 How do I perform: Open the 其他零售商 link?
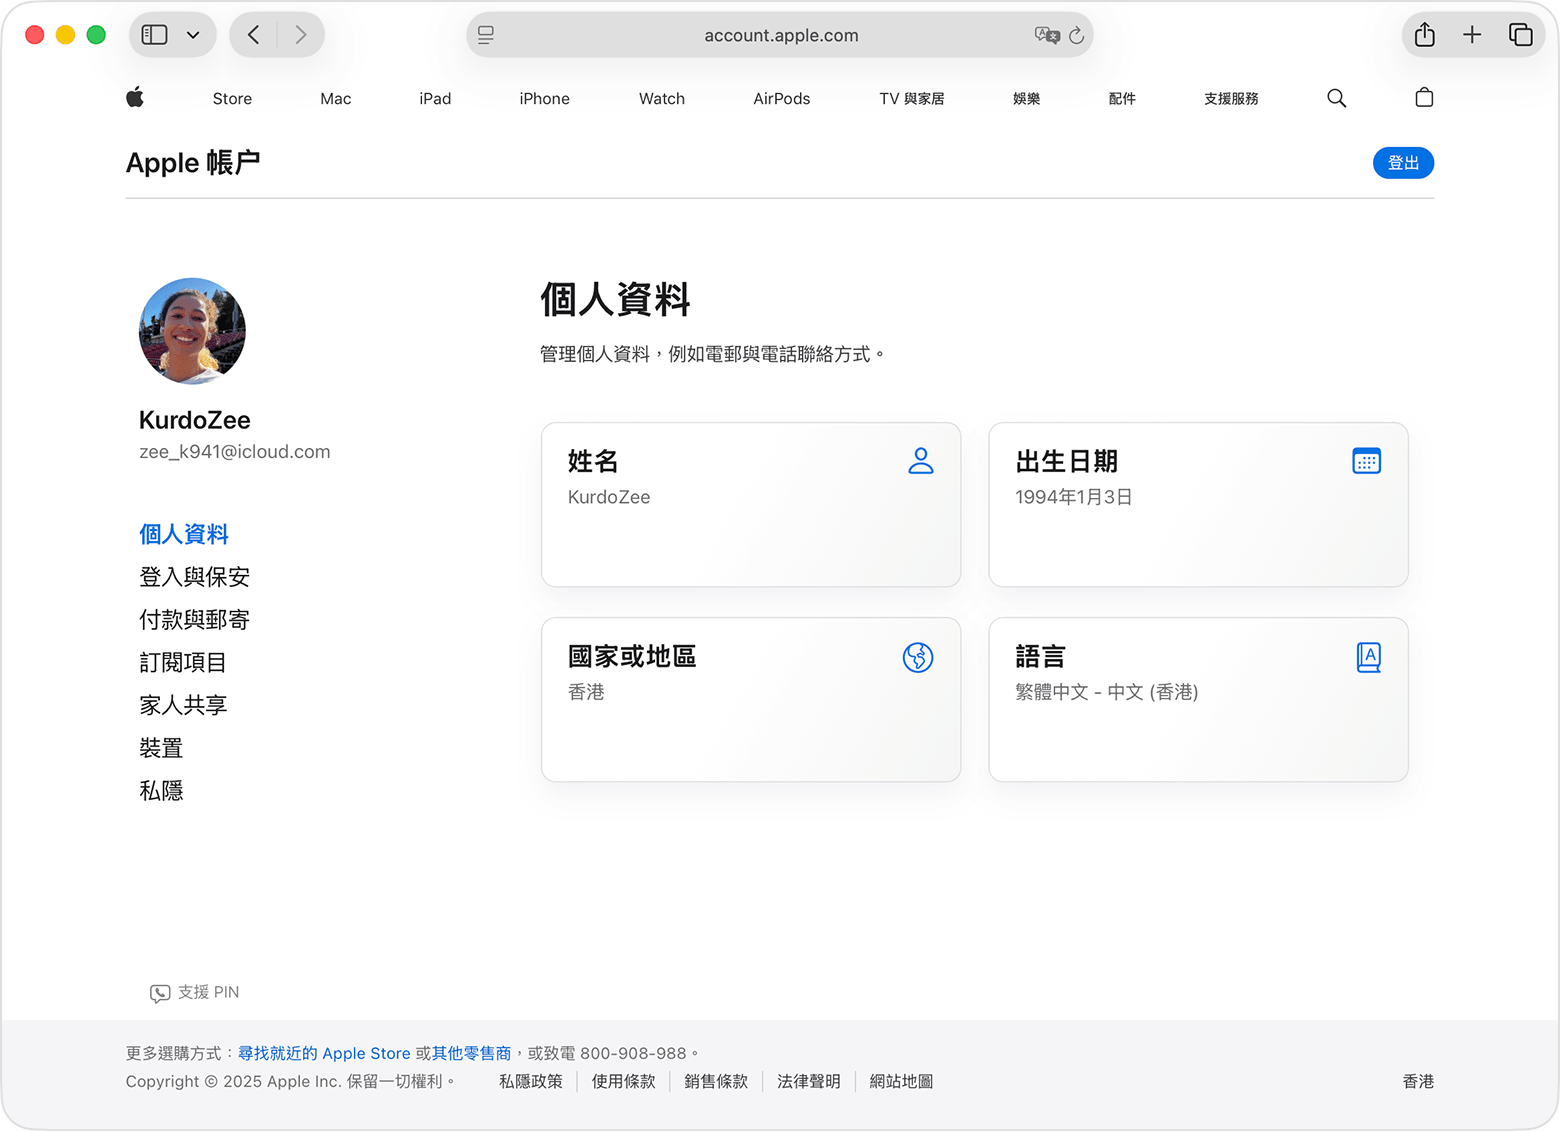[472, 1053]
